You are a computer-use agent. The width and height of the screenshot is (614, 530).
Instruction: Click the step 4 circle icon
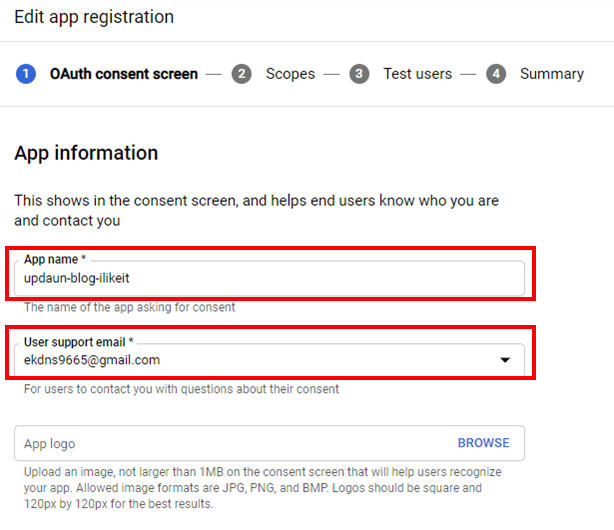(x=496, y=74)
